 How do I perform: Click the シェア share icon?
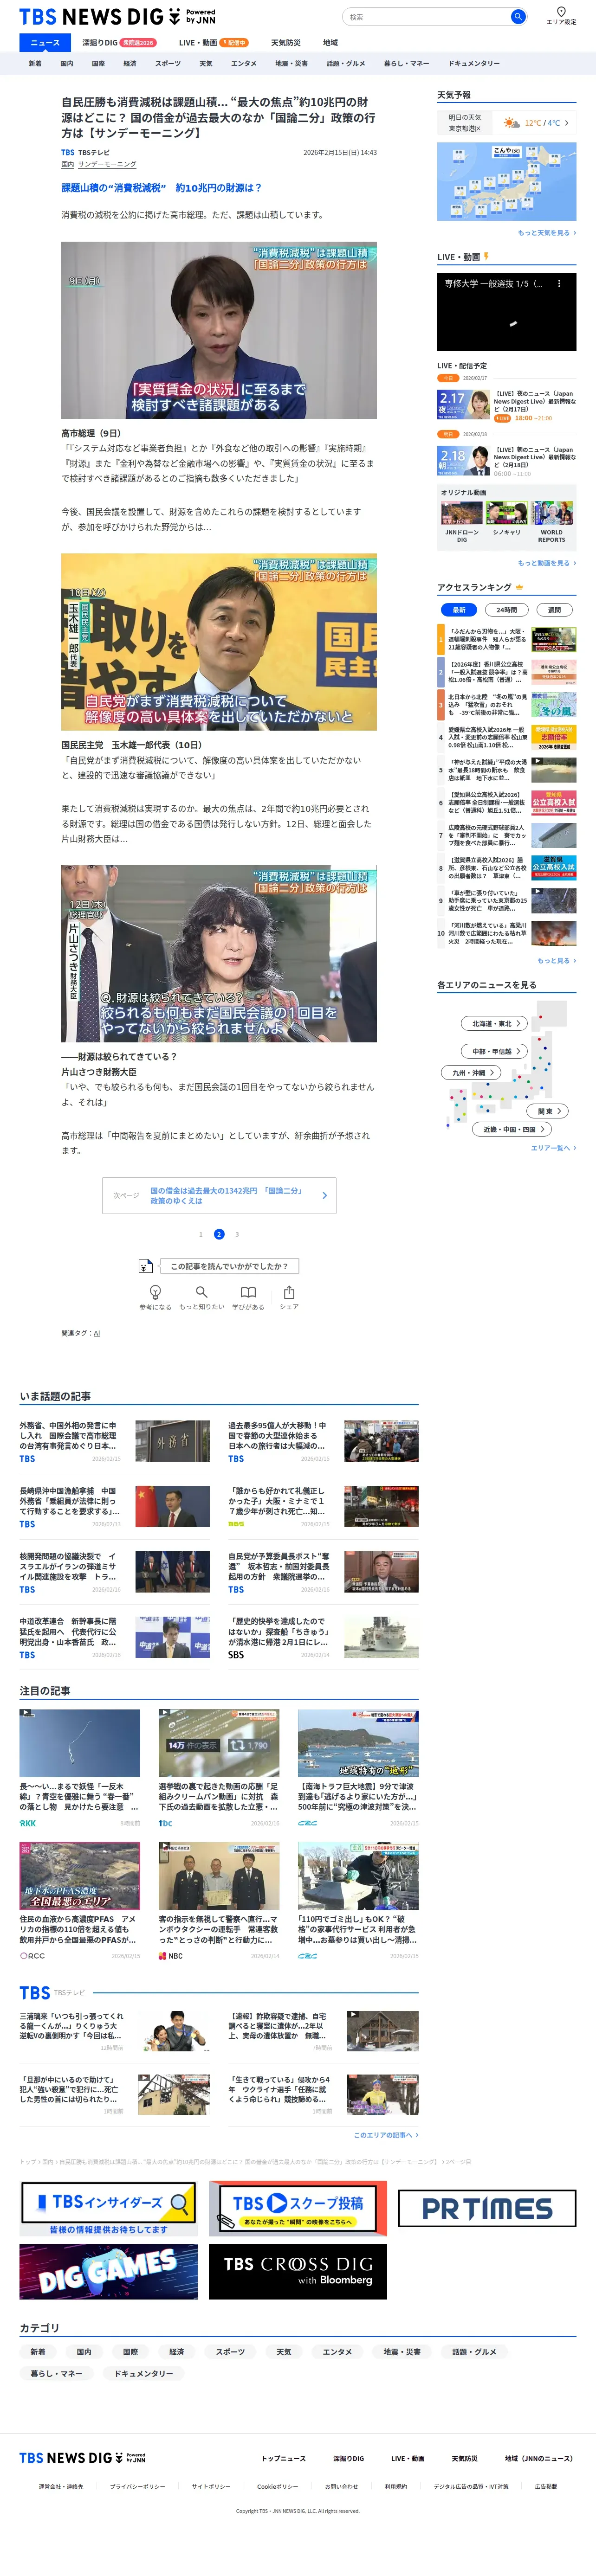pos(289,1298)
